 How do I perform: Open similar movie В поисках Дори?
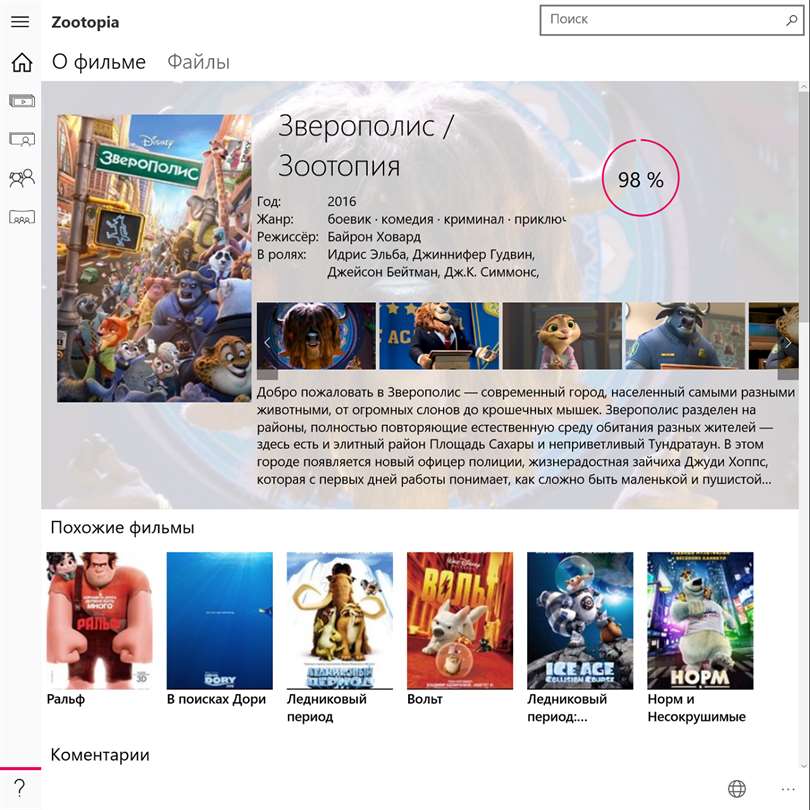pos(220,620)
